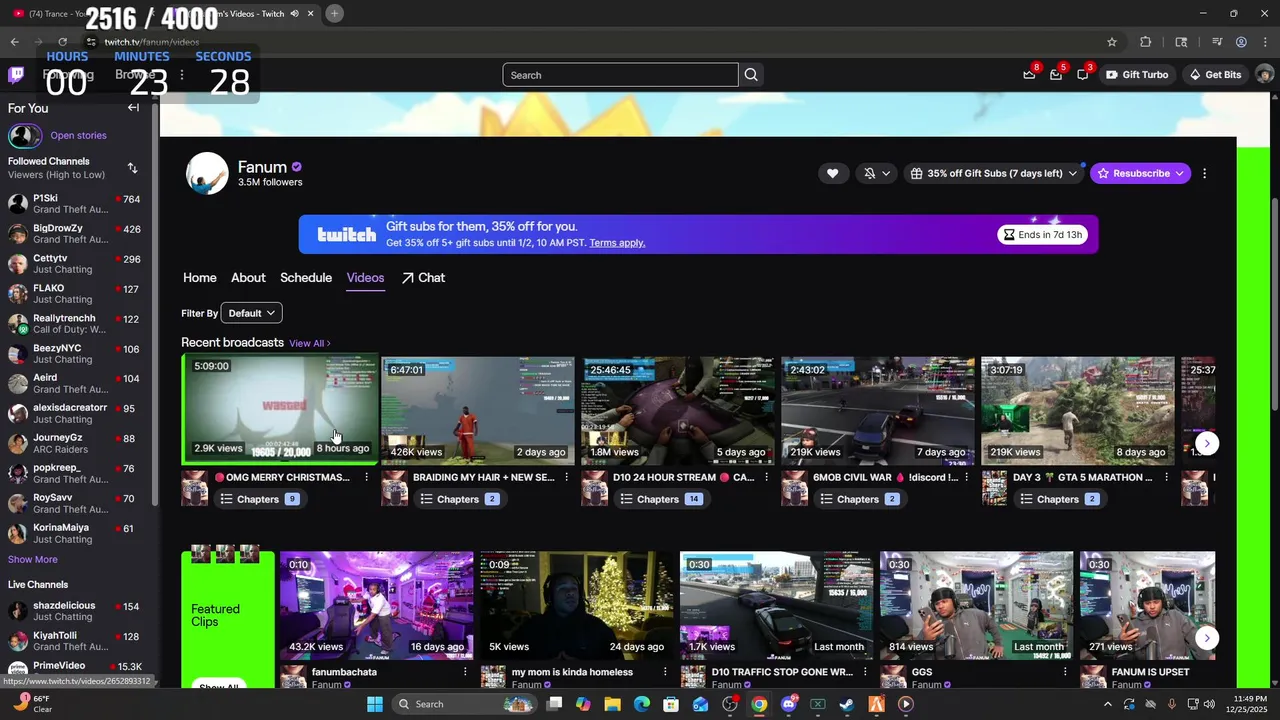The height and width of the screenshot is (720, 1280).
Task: Open 35% off Gift Subs dropdown
Action: (994, 173)
